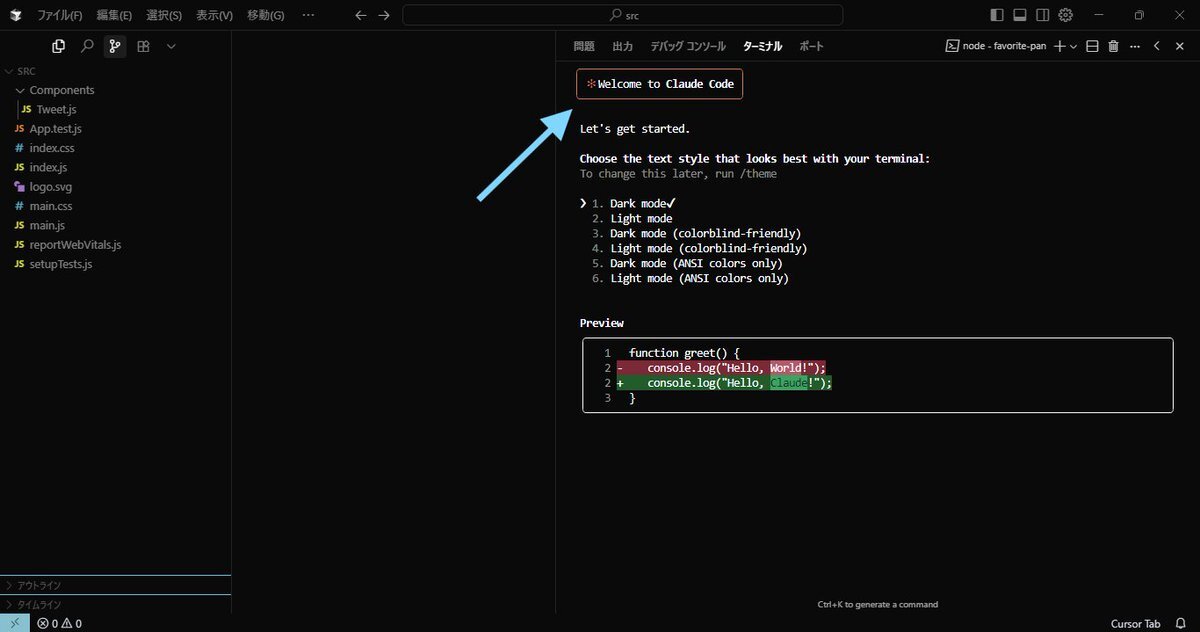
Task: Open the 選択(S) menu
Action: click(164, 16)
